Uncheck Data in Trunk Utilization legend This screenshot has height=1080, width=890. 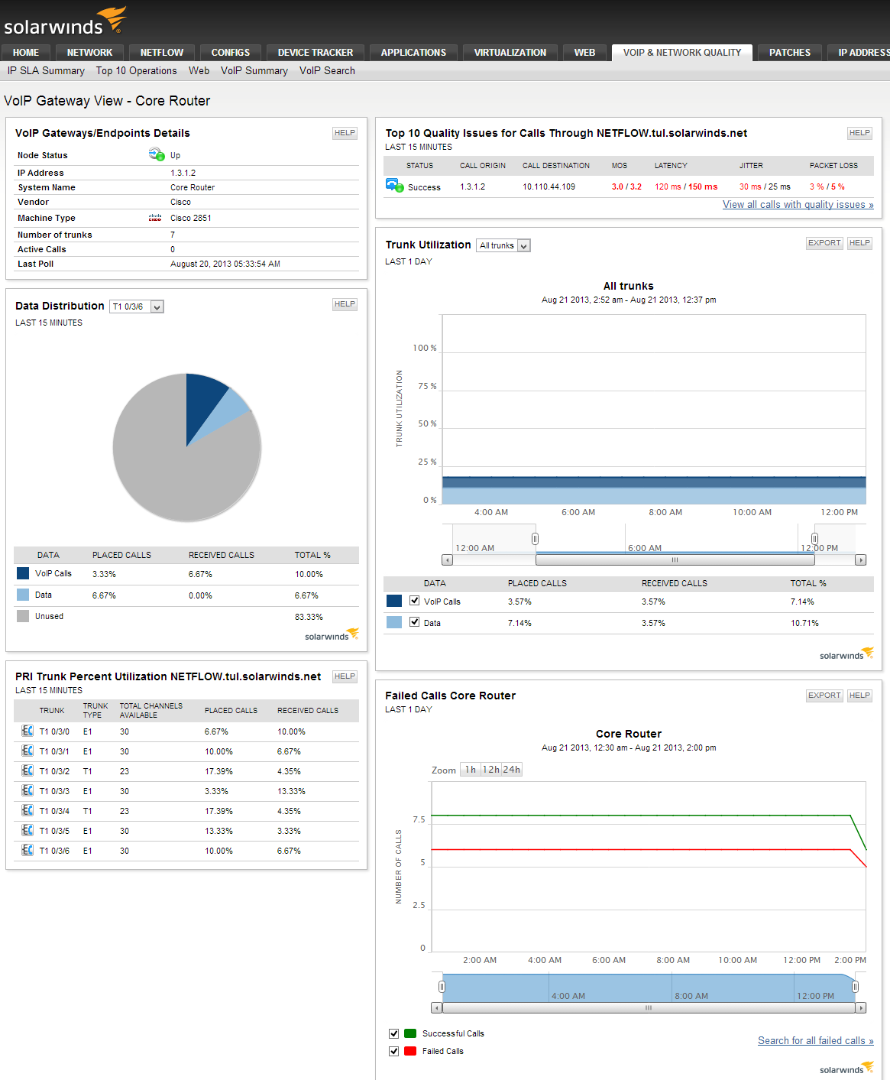414,622
